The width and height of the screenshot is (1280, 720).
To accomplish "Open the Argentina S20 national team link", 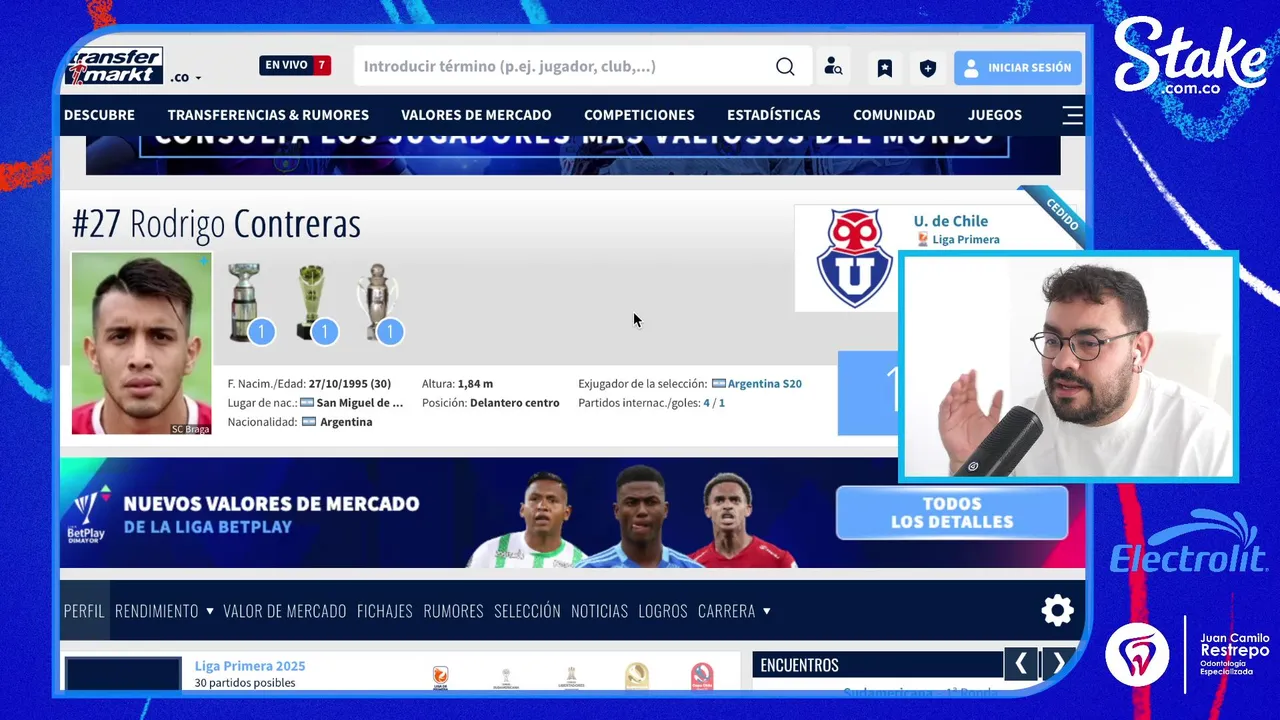I will click(x=764, y=384).
